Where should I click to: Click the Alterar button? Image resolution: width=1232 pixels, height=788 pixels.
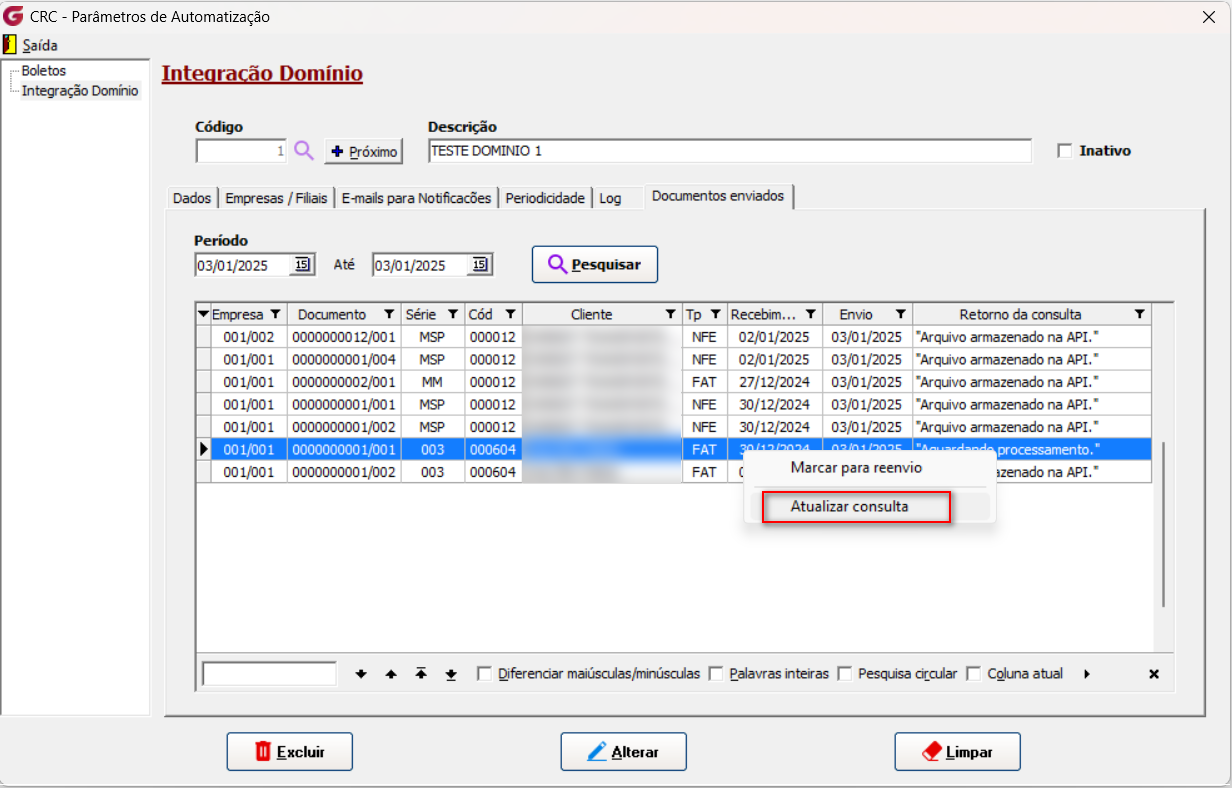tap(623, 752)
